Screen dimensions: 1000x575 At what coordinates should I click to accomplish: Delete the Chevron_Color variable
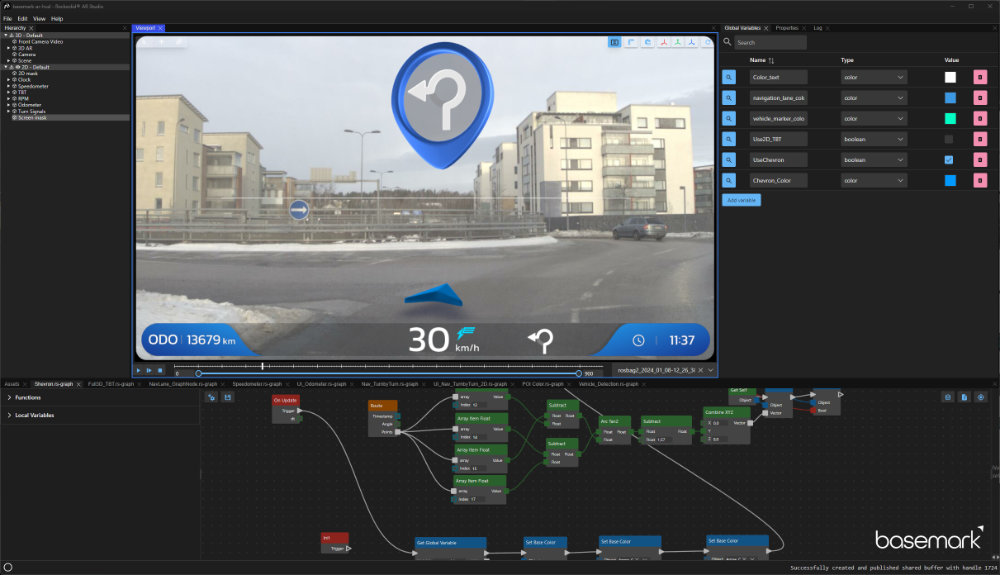980,180
